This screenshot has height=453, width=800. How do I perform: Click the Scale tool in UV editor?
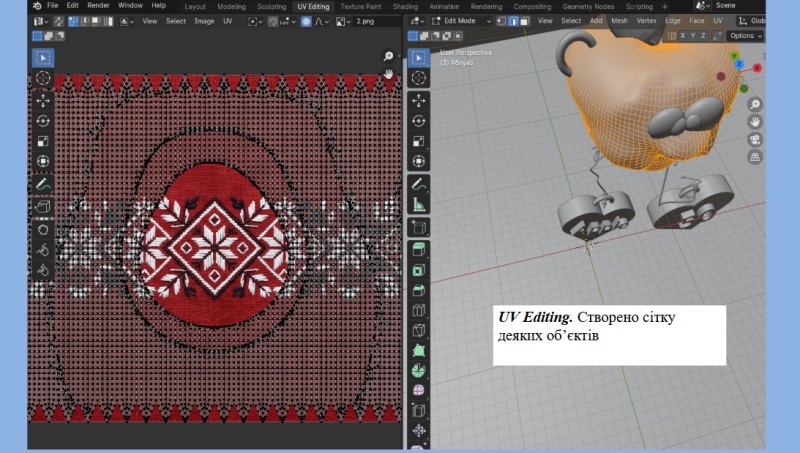tap(44, 141)
